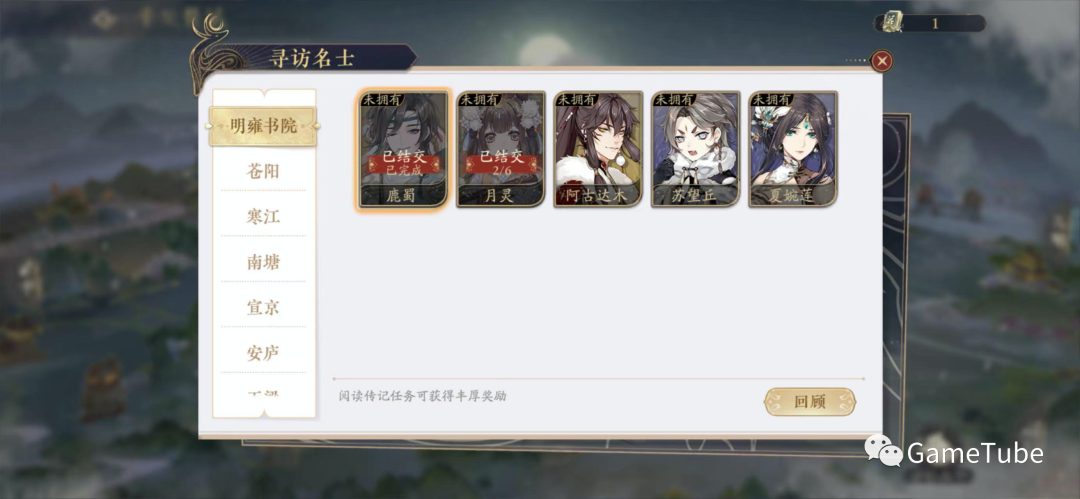Select the 鹿蜀 character card
Screen dimensions: 1080x499
point(404,149)
